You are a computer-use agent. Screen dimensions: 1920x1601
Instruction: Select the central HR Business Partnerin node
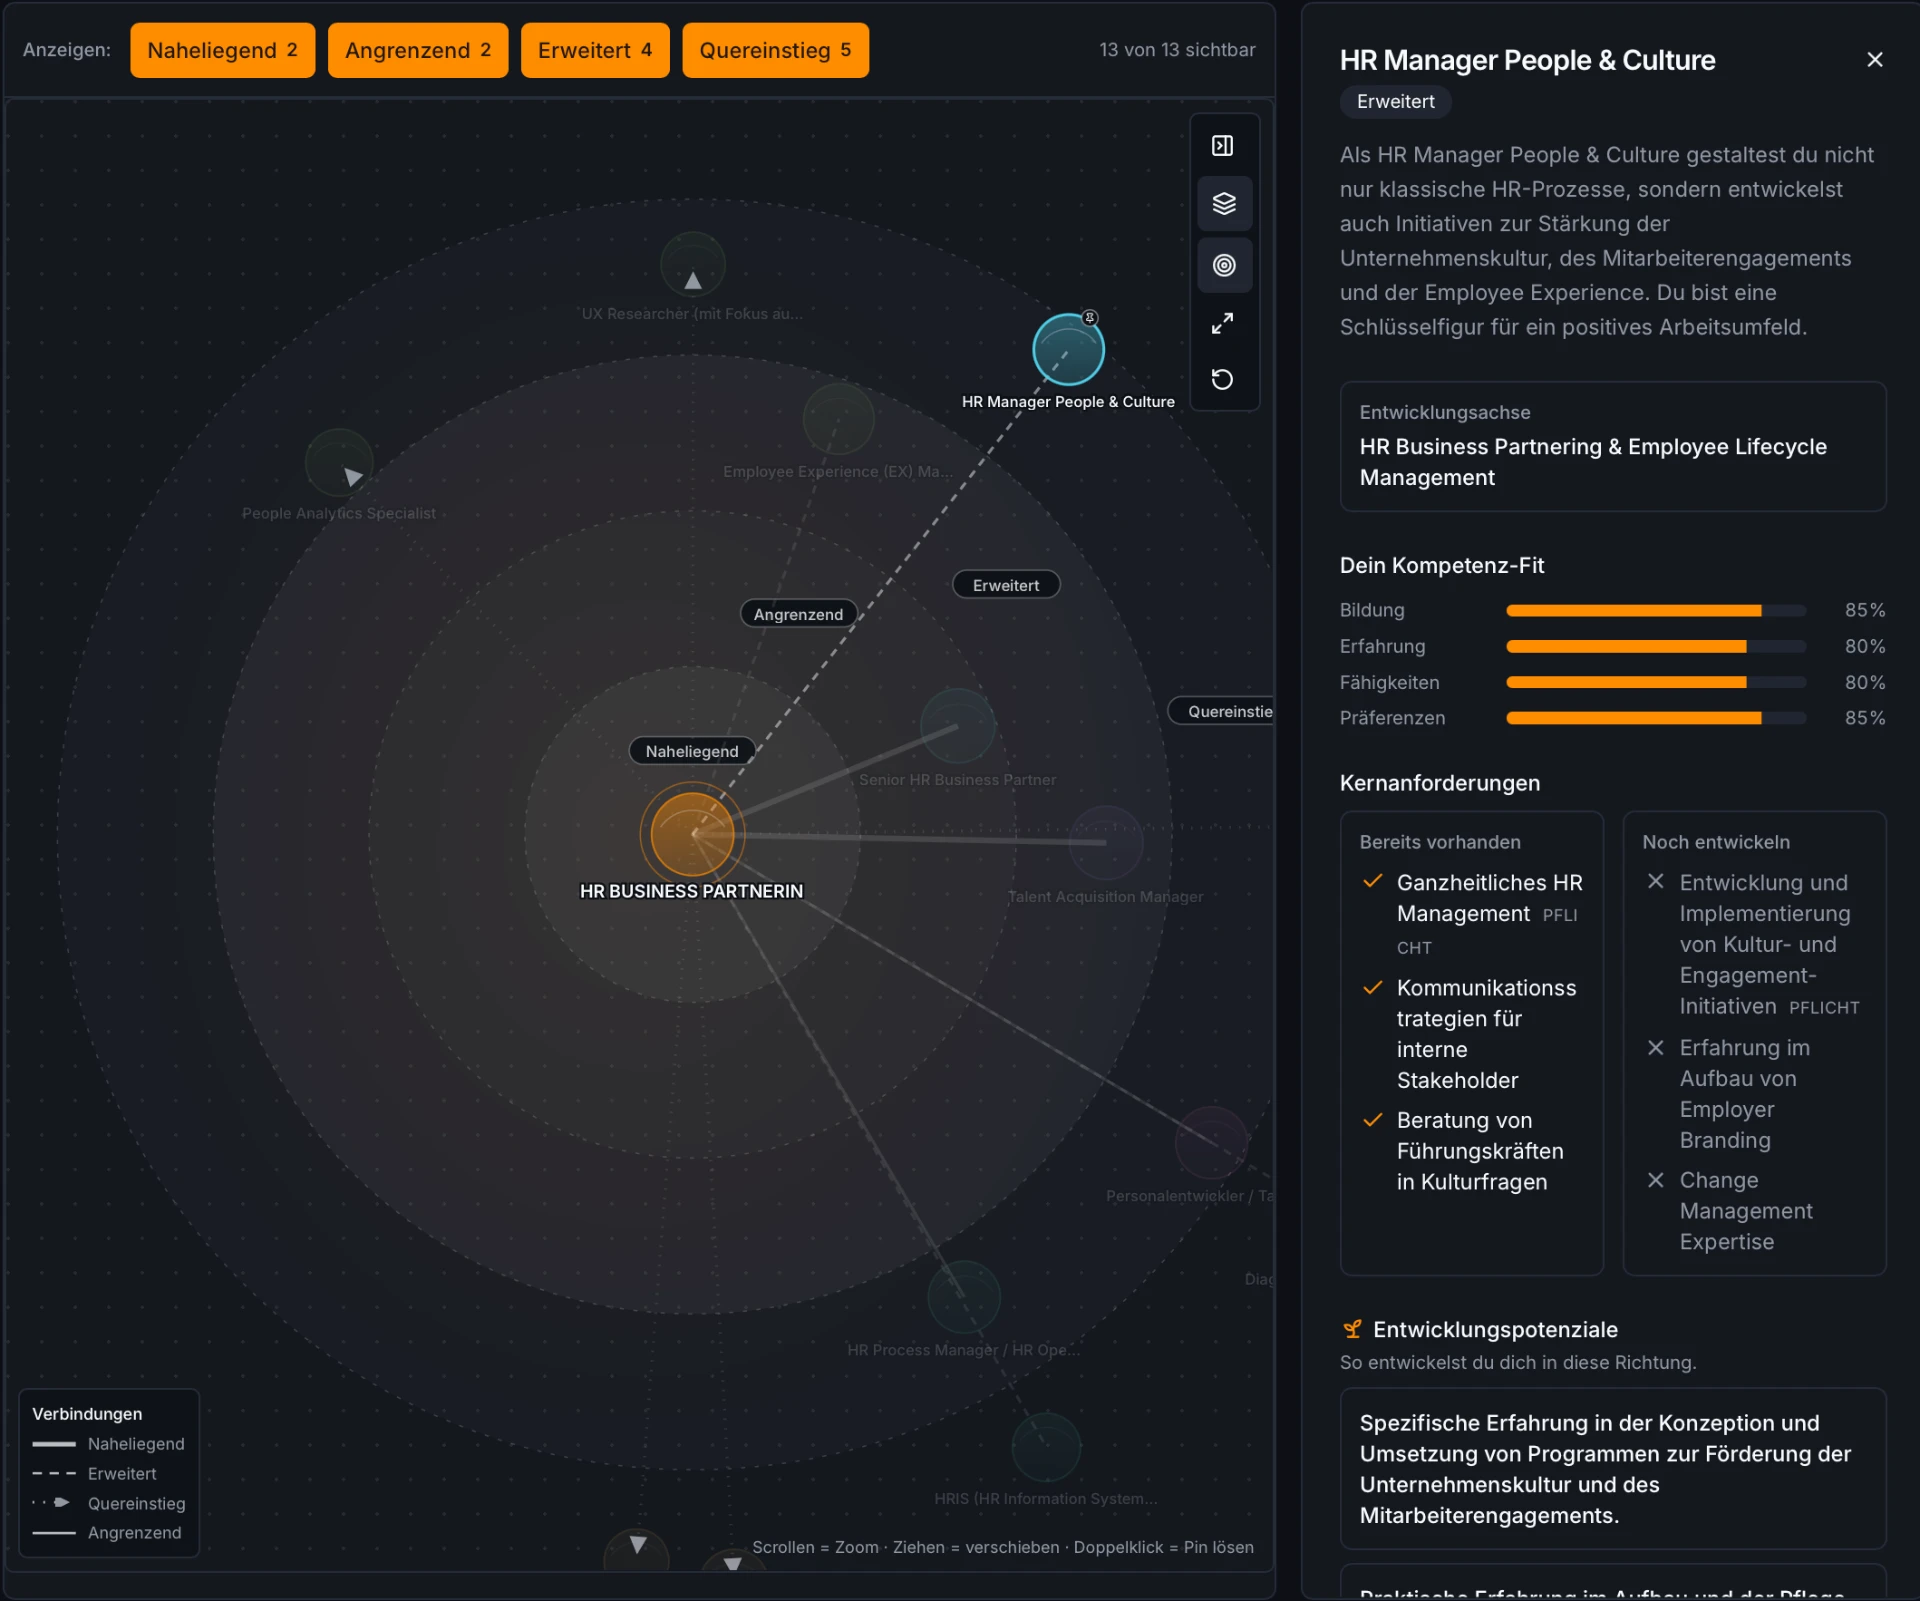point(692,834)
